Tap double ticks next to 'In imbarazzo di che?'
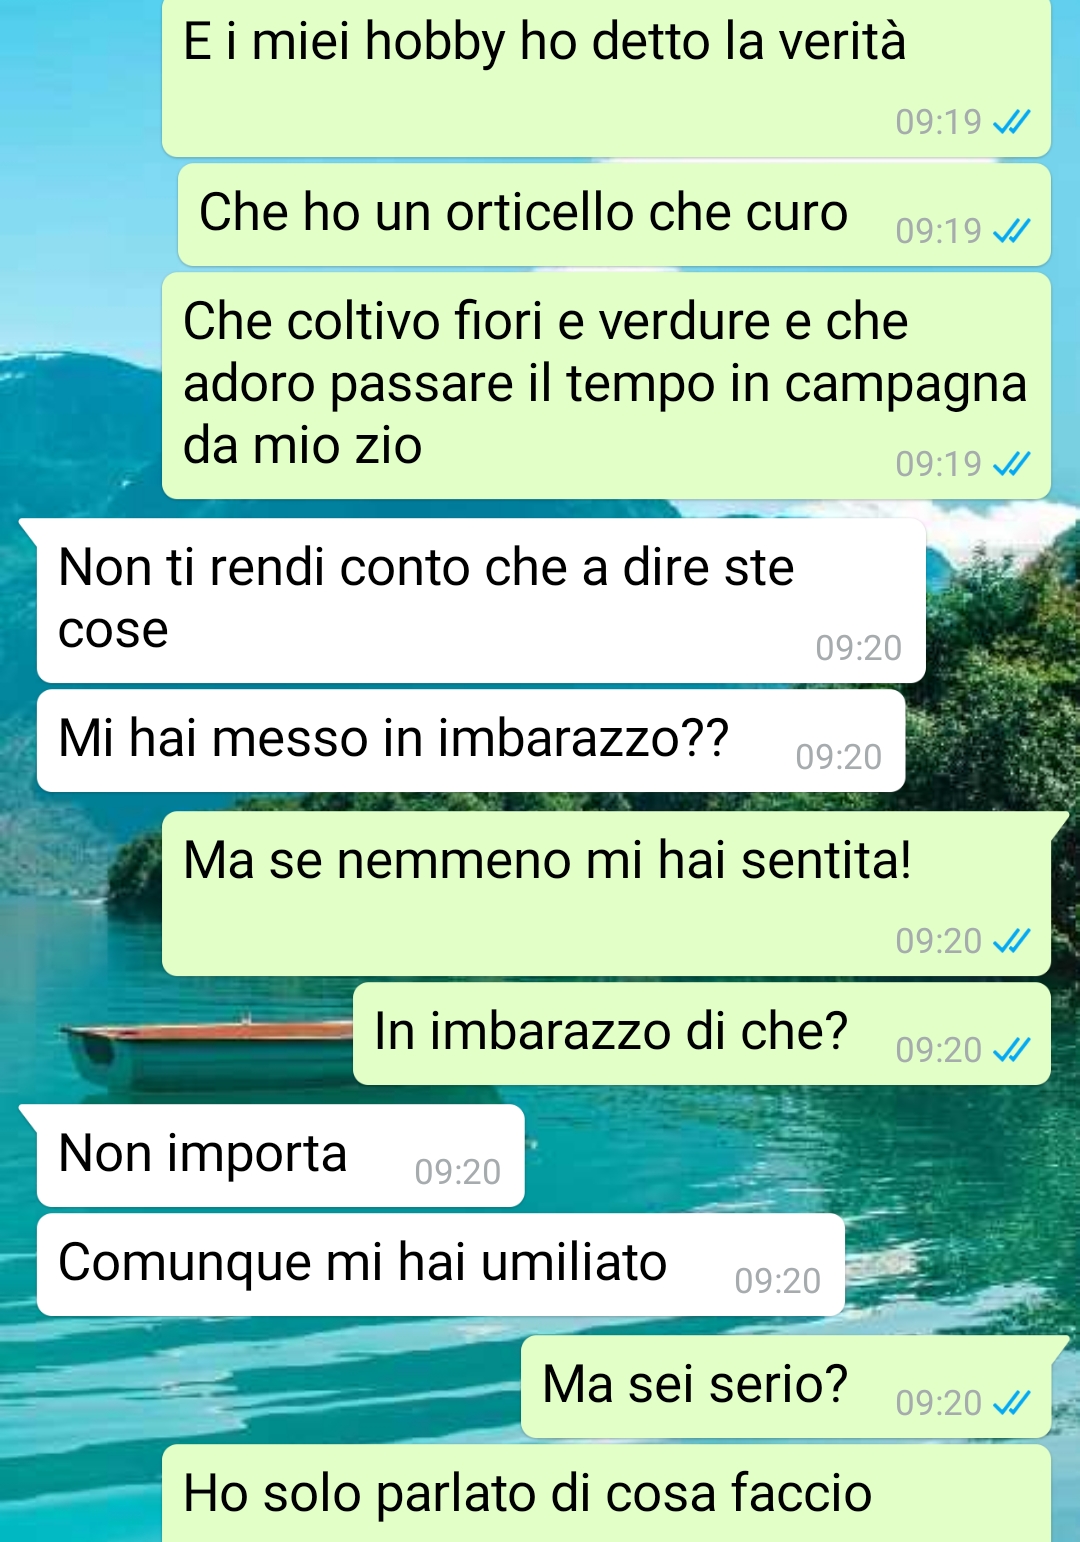Image resolution: width=1080 pixels, height=1542 pixels. pyautogui.click(x=1011, y=1050)
